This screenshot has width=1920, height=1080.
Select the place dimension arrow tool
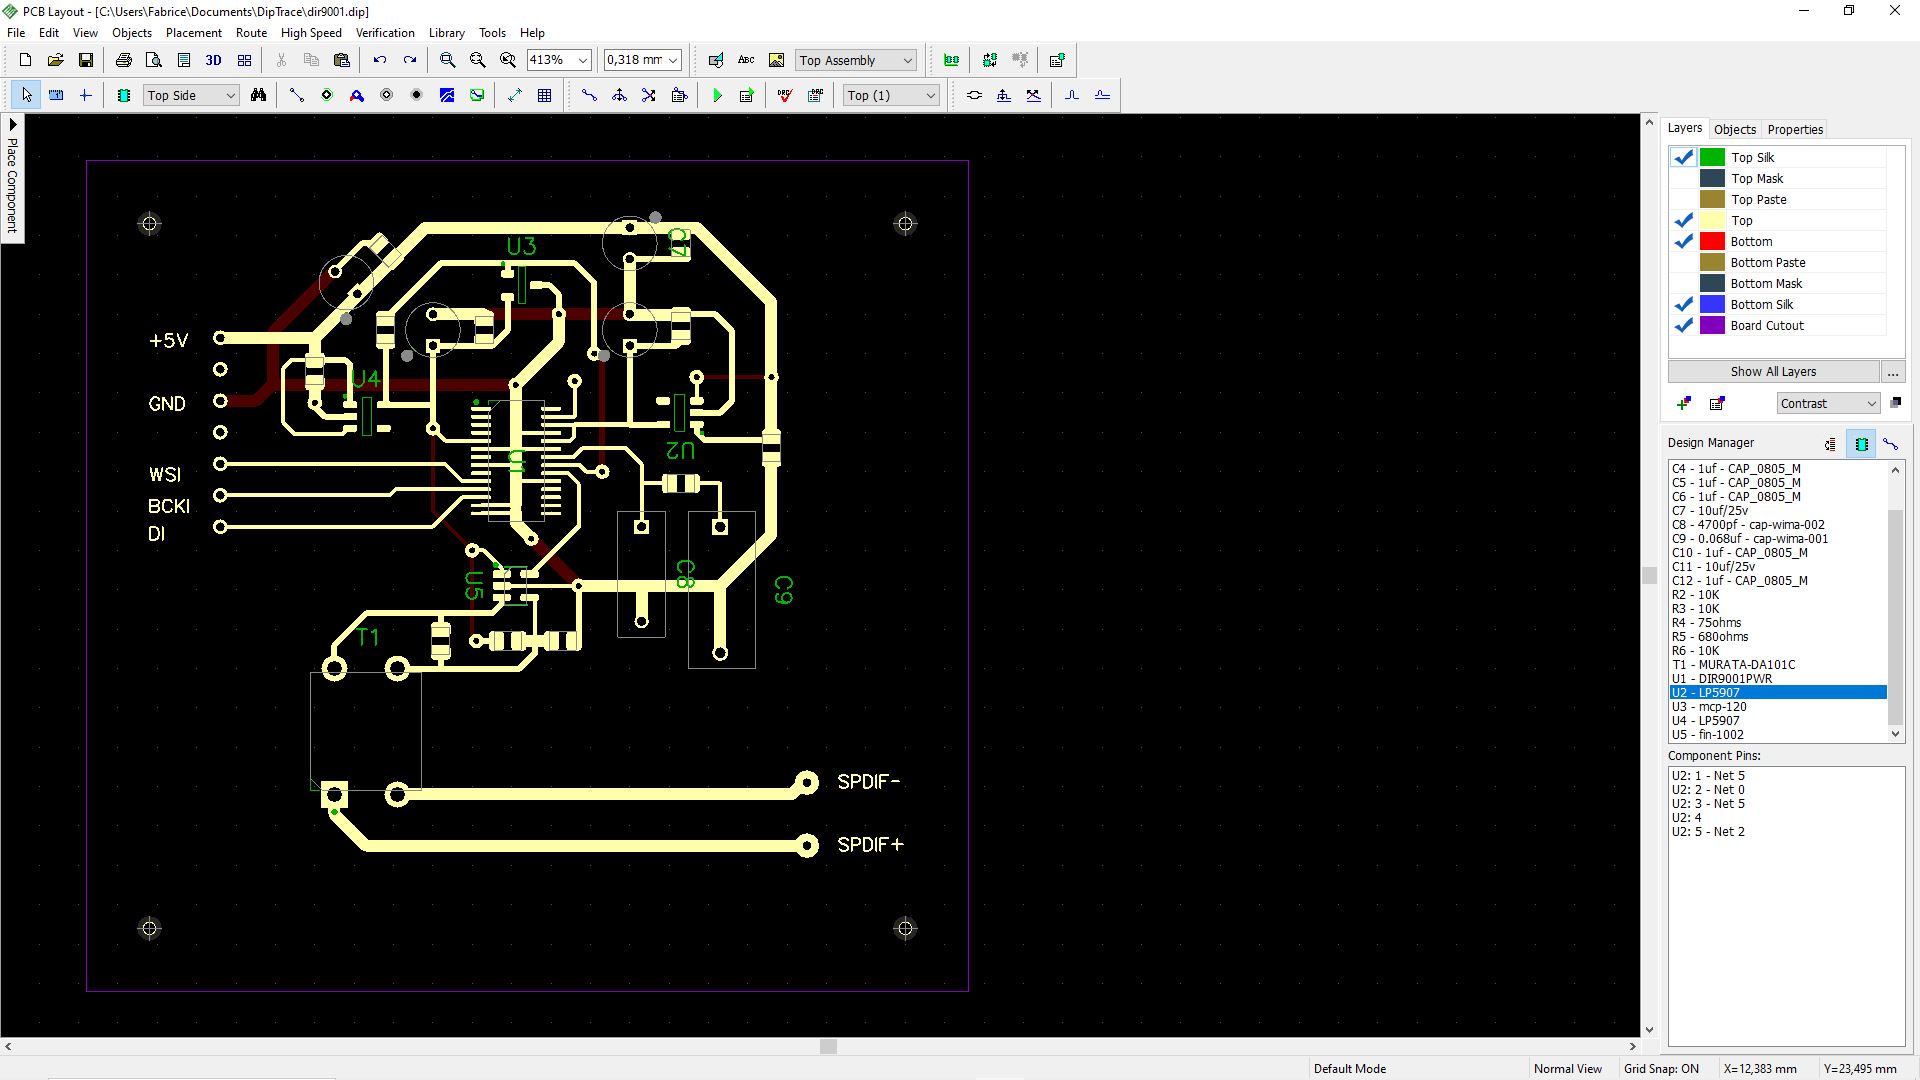[515, 95]
